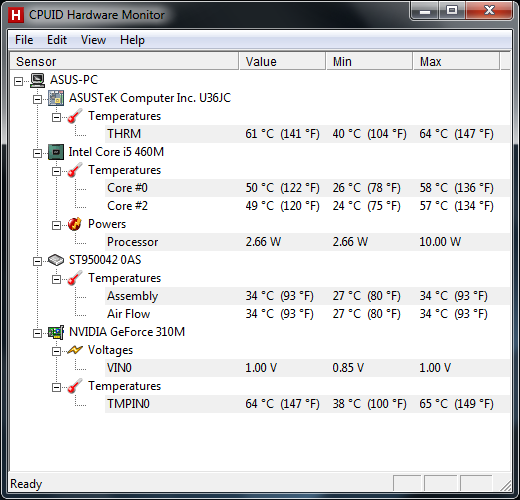Image resolution: width=520 pixels, height=500 pixels.
Task: Click the Value column header
Action: pos(282,61)
